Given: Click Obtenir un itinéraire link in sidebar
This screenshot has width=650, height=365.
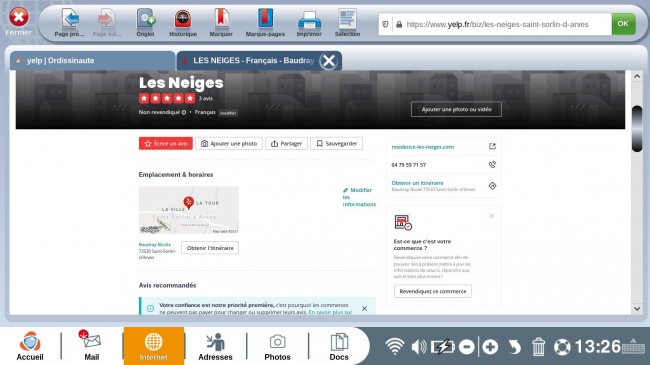Looking at the screenshot, I should pos(417,183).
